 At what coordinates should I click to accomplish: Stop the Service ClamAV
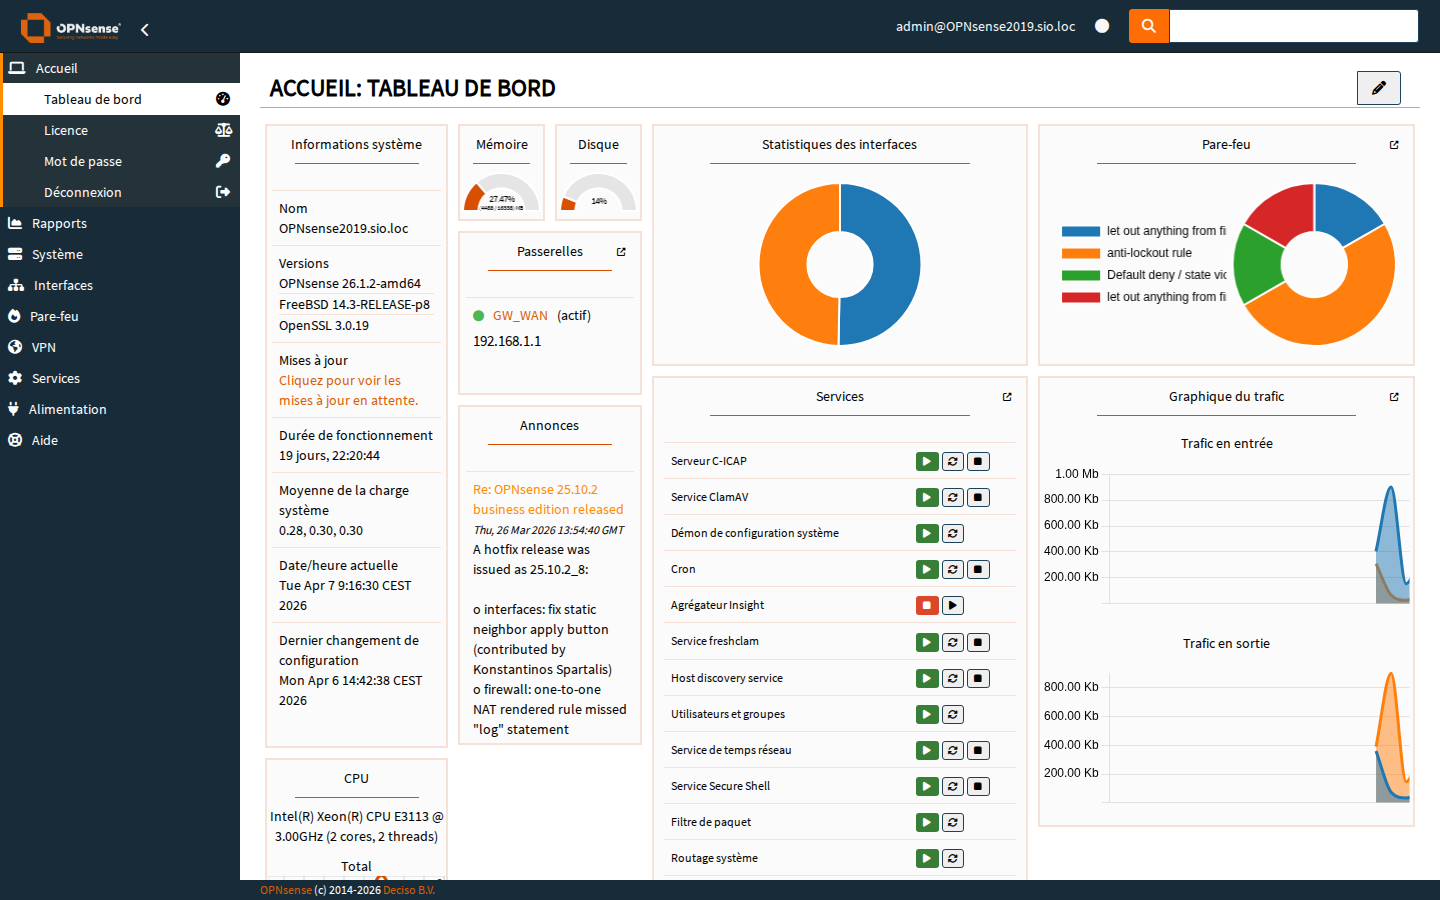tap(979, 497)
